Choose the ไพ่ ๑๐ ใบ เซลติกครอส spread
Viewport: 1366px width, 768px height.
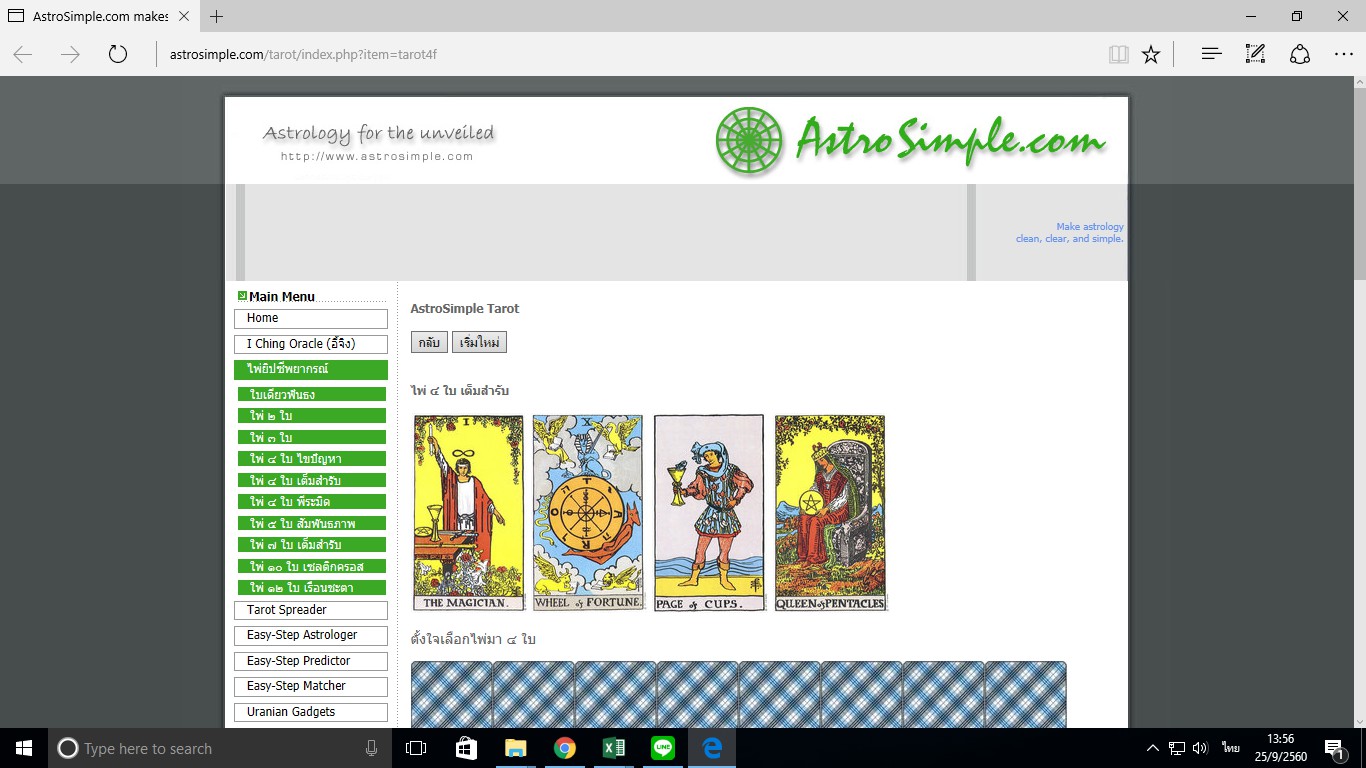(x=312, y=566)
